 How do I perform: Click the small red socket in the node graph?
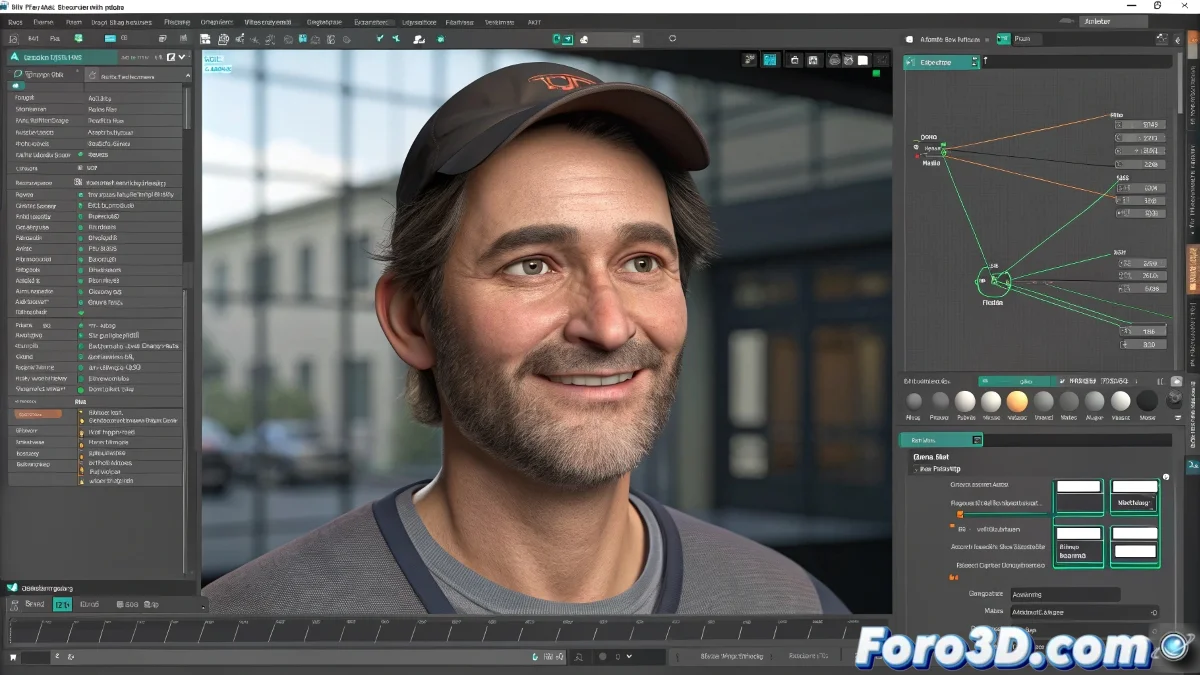[917, 155]
